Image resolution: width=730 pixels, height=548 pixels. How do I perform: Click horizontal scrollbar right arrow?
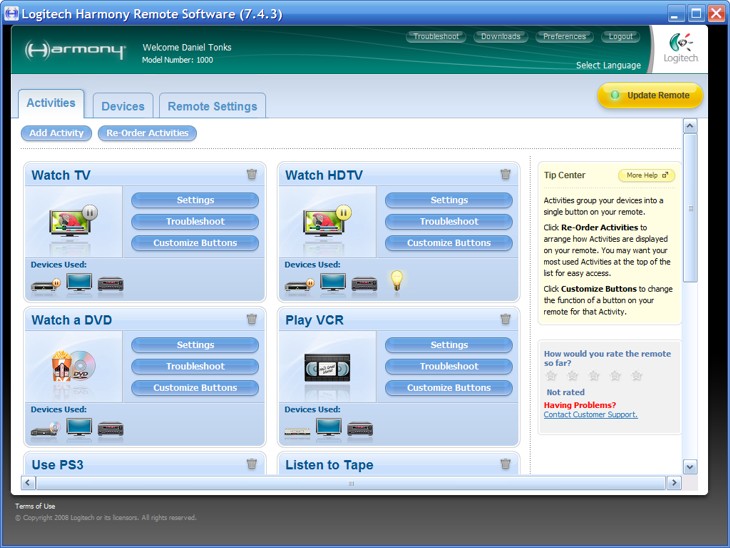(x=674, y=483)
